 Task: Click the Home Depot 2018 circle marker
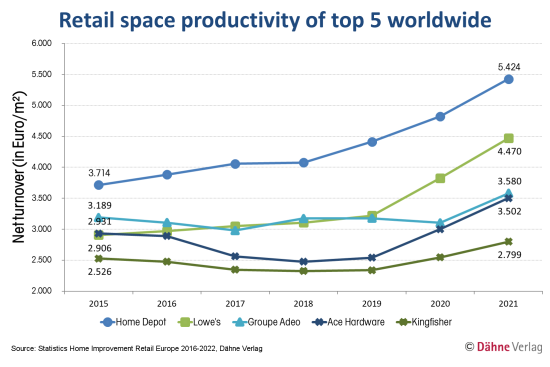click(304, 163)
